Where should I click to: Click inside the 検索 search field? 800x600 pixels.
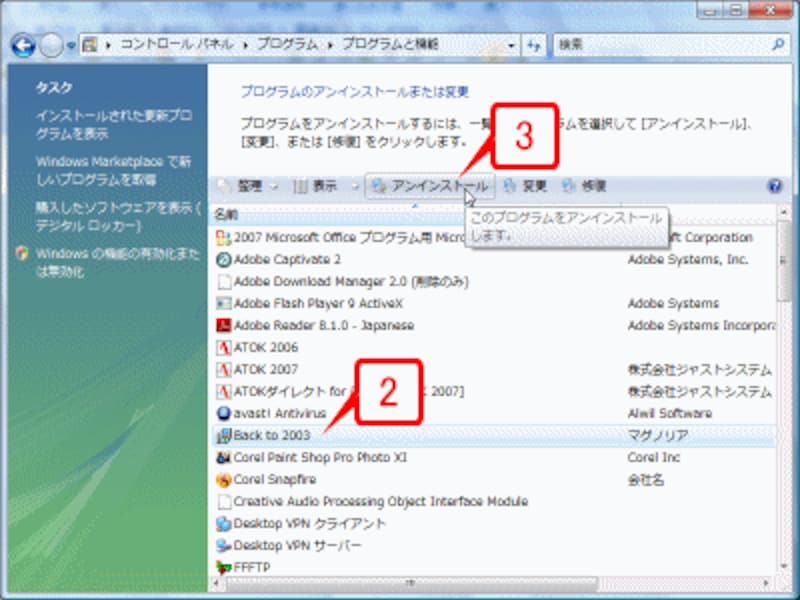pos(655,44)
